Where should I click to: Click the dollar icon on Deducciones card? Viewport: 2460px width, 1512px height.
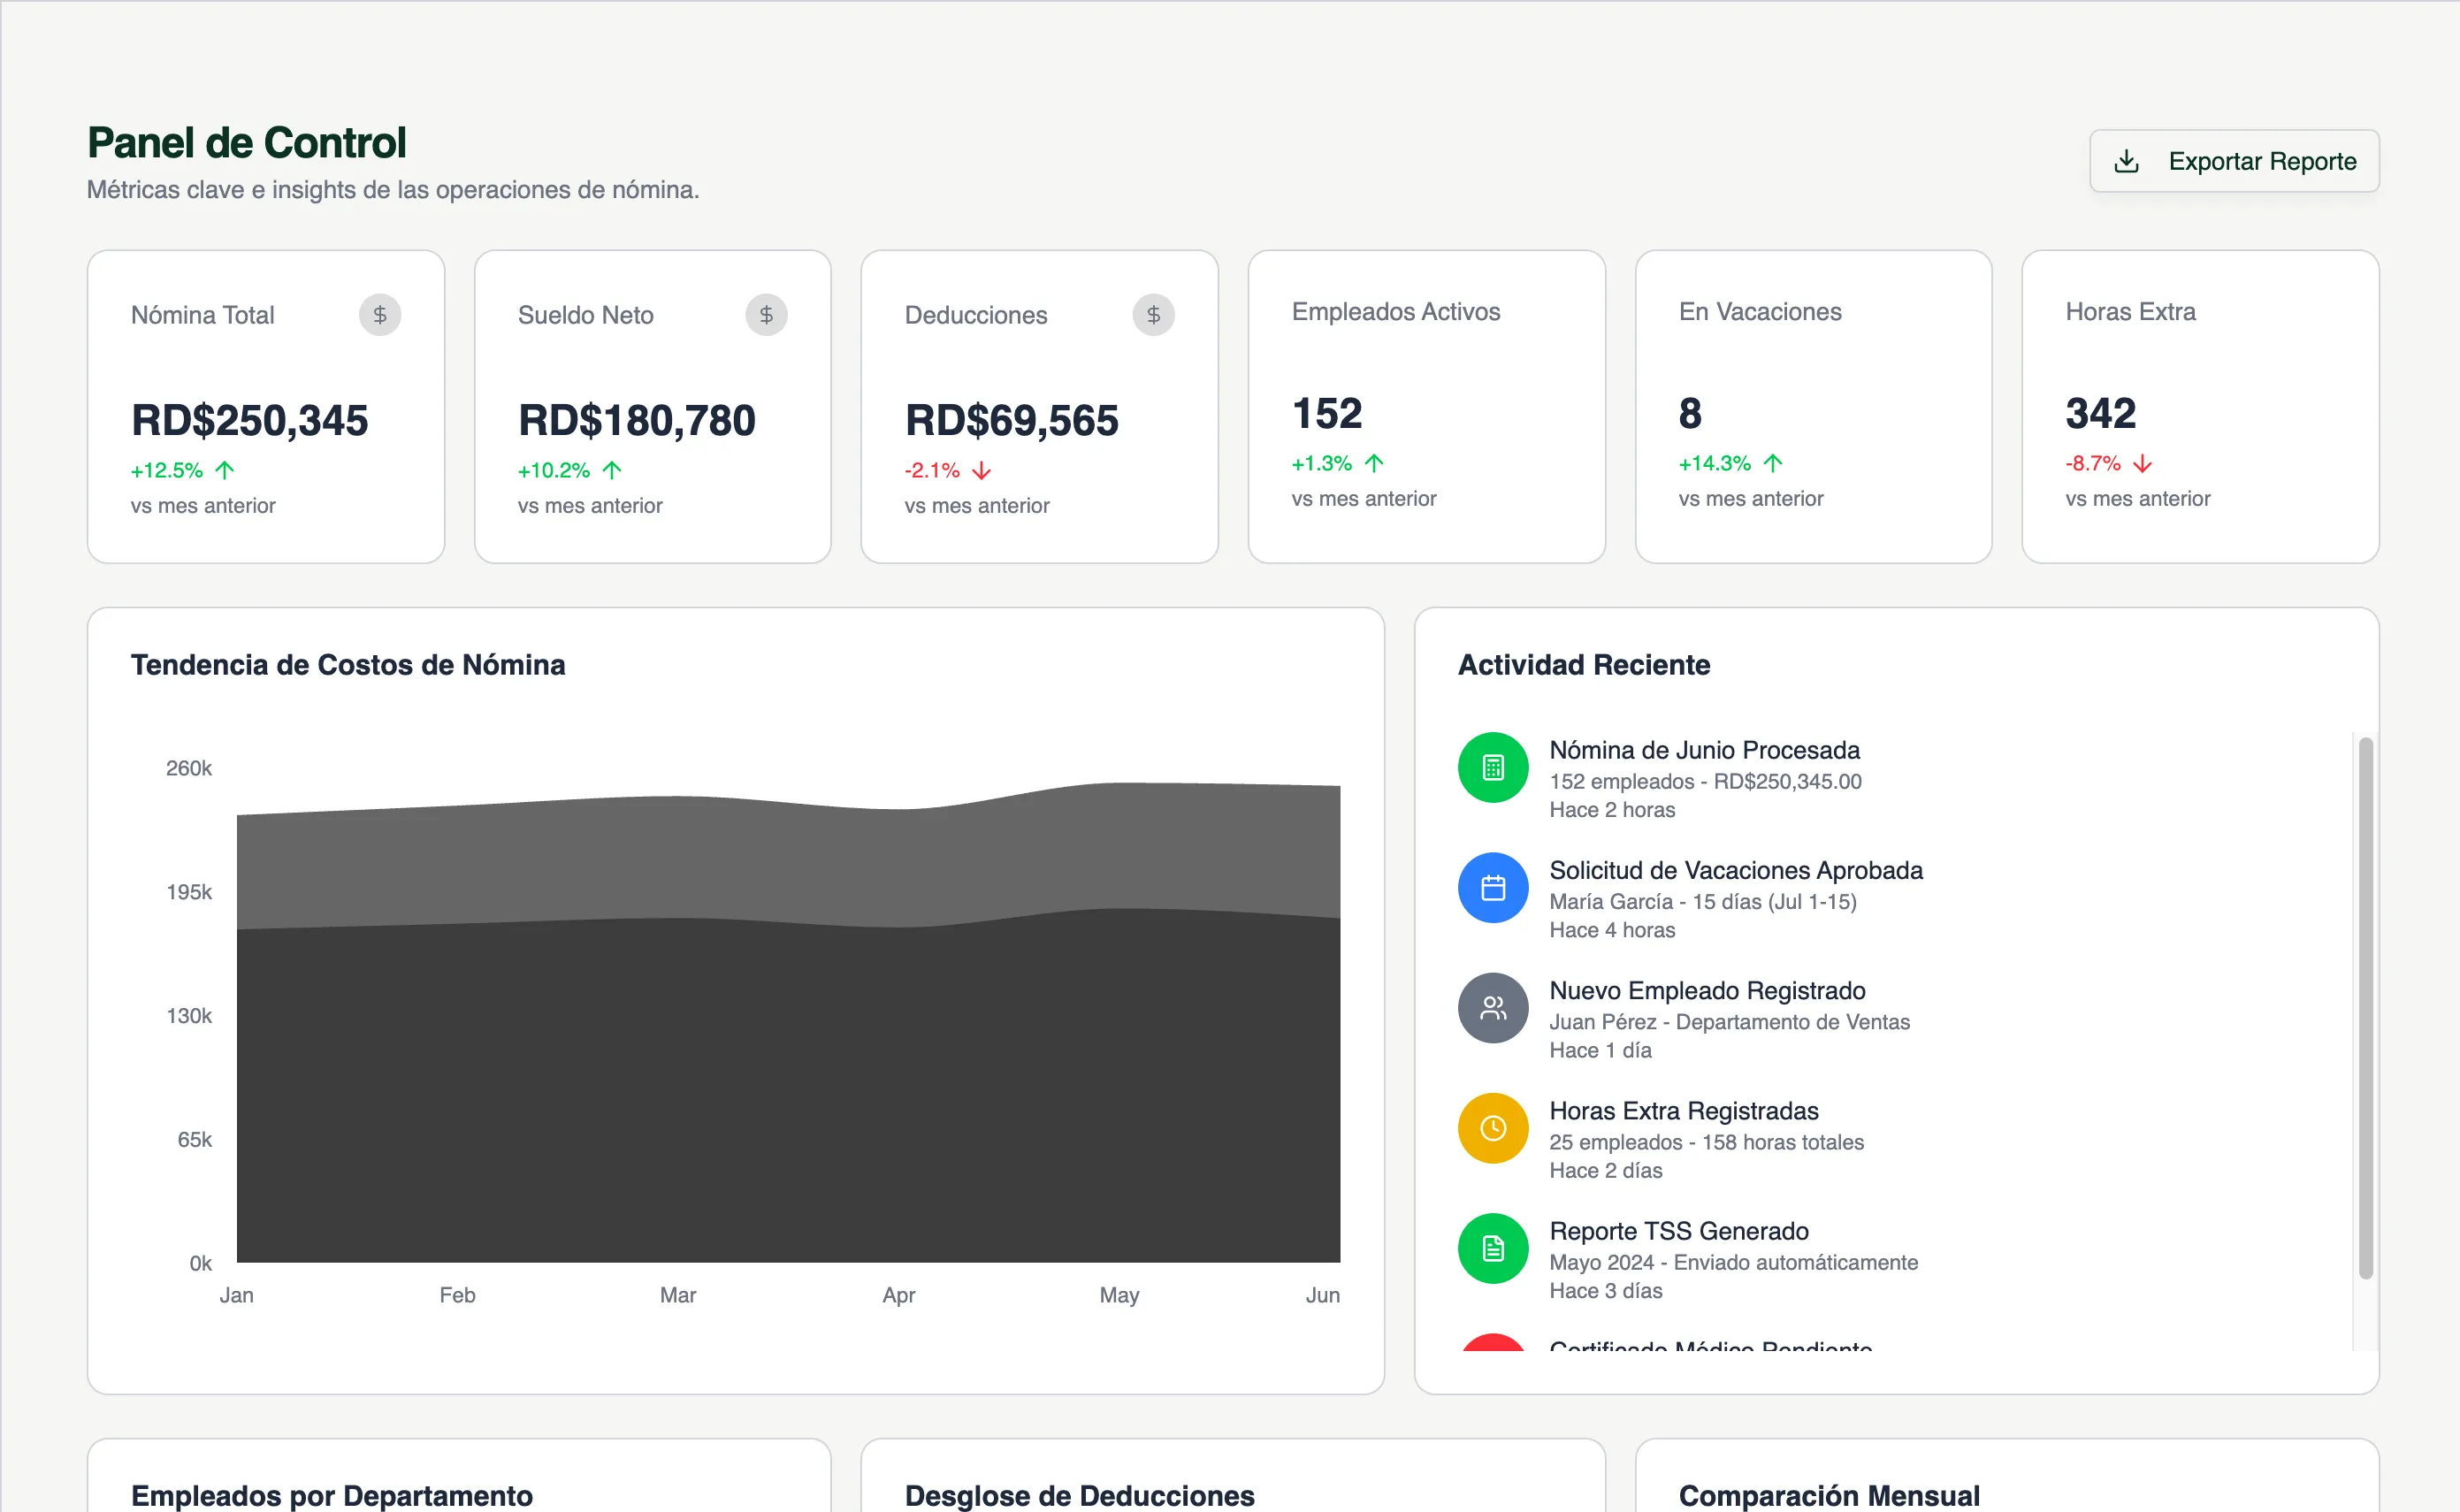point(1153,315)
